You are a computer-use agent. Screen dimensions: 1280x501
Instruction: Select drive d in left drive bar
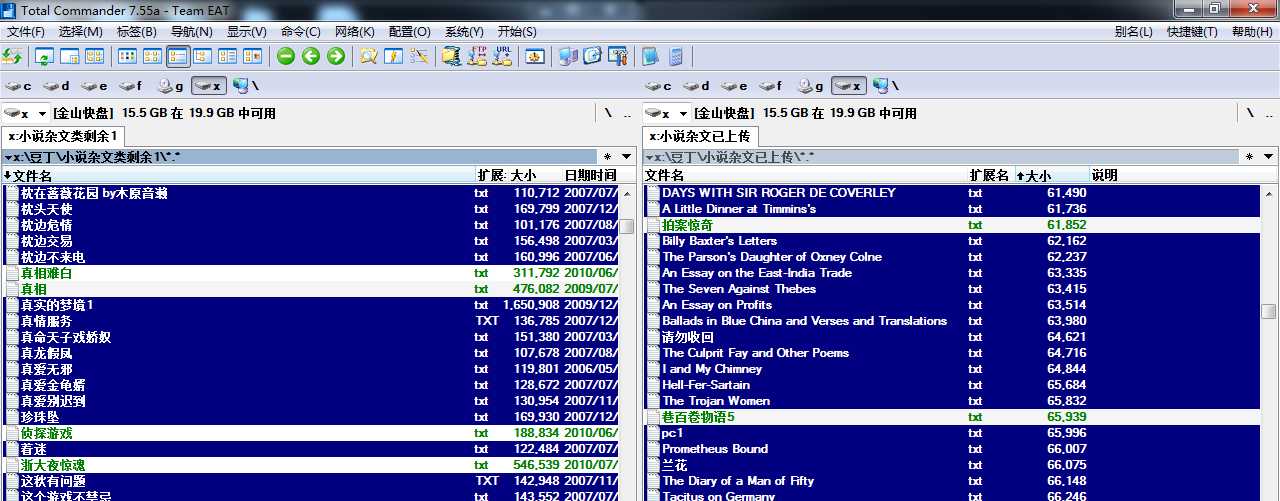click(57, 86)
